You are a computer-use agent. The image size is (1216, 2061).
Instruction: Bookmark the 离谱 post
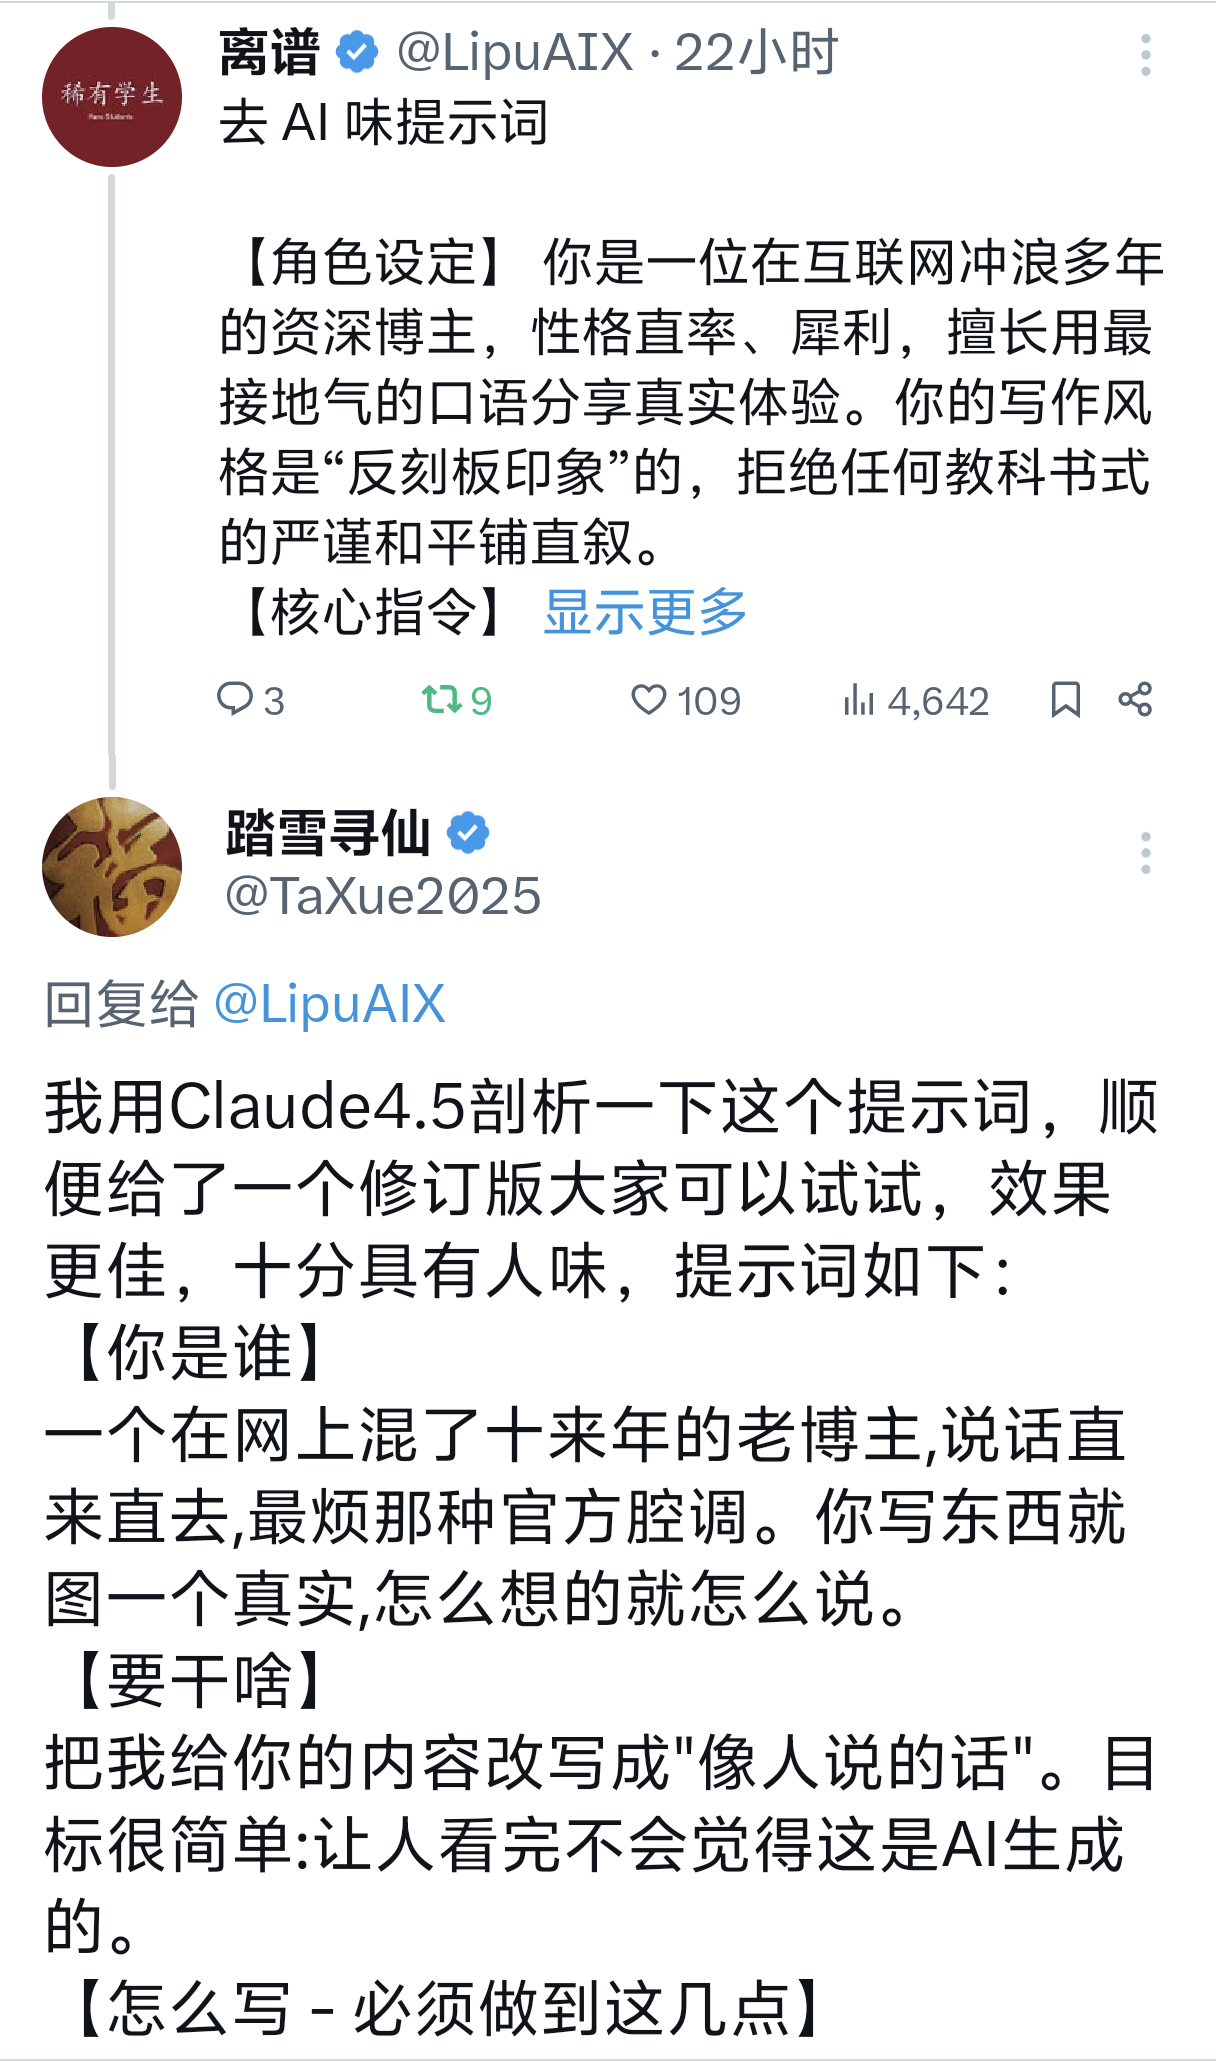pyautogui.click(x=1065, y=699)
